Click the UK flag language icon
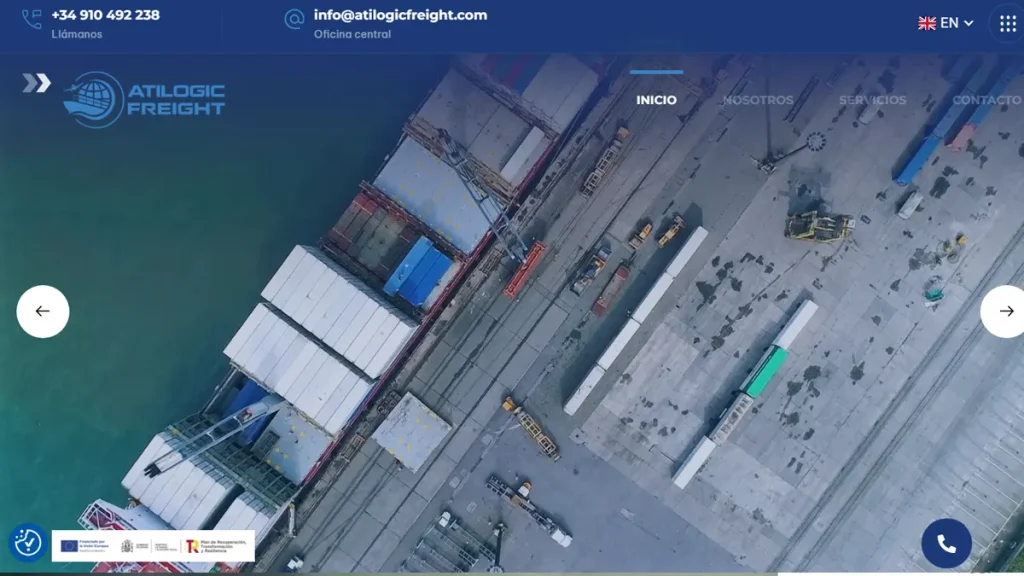Screen dimensions: 1024x576 pyautogui.click(x=927, y=24)
